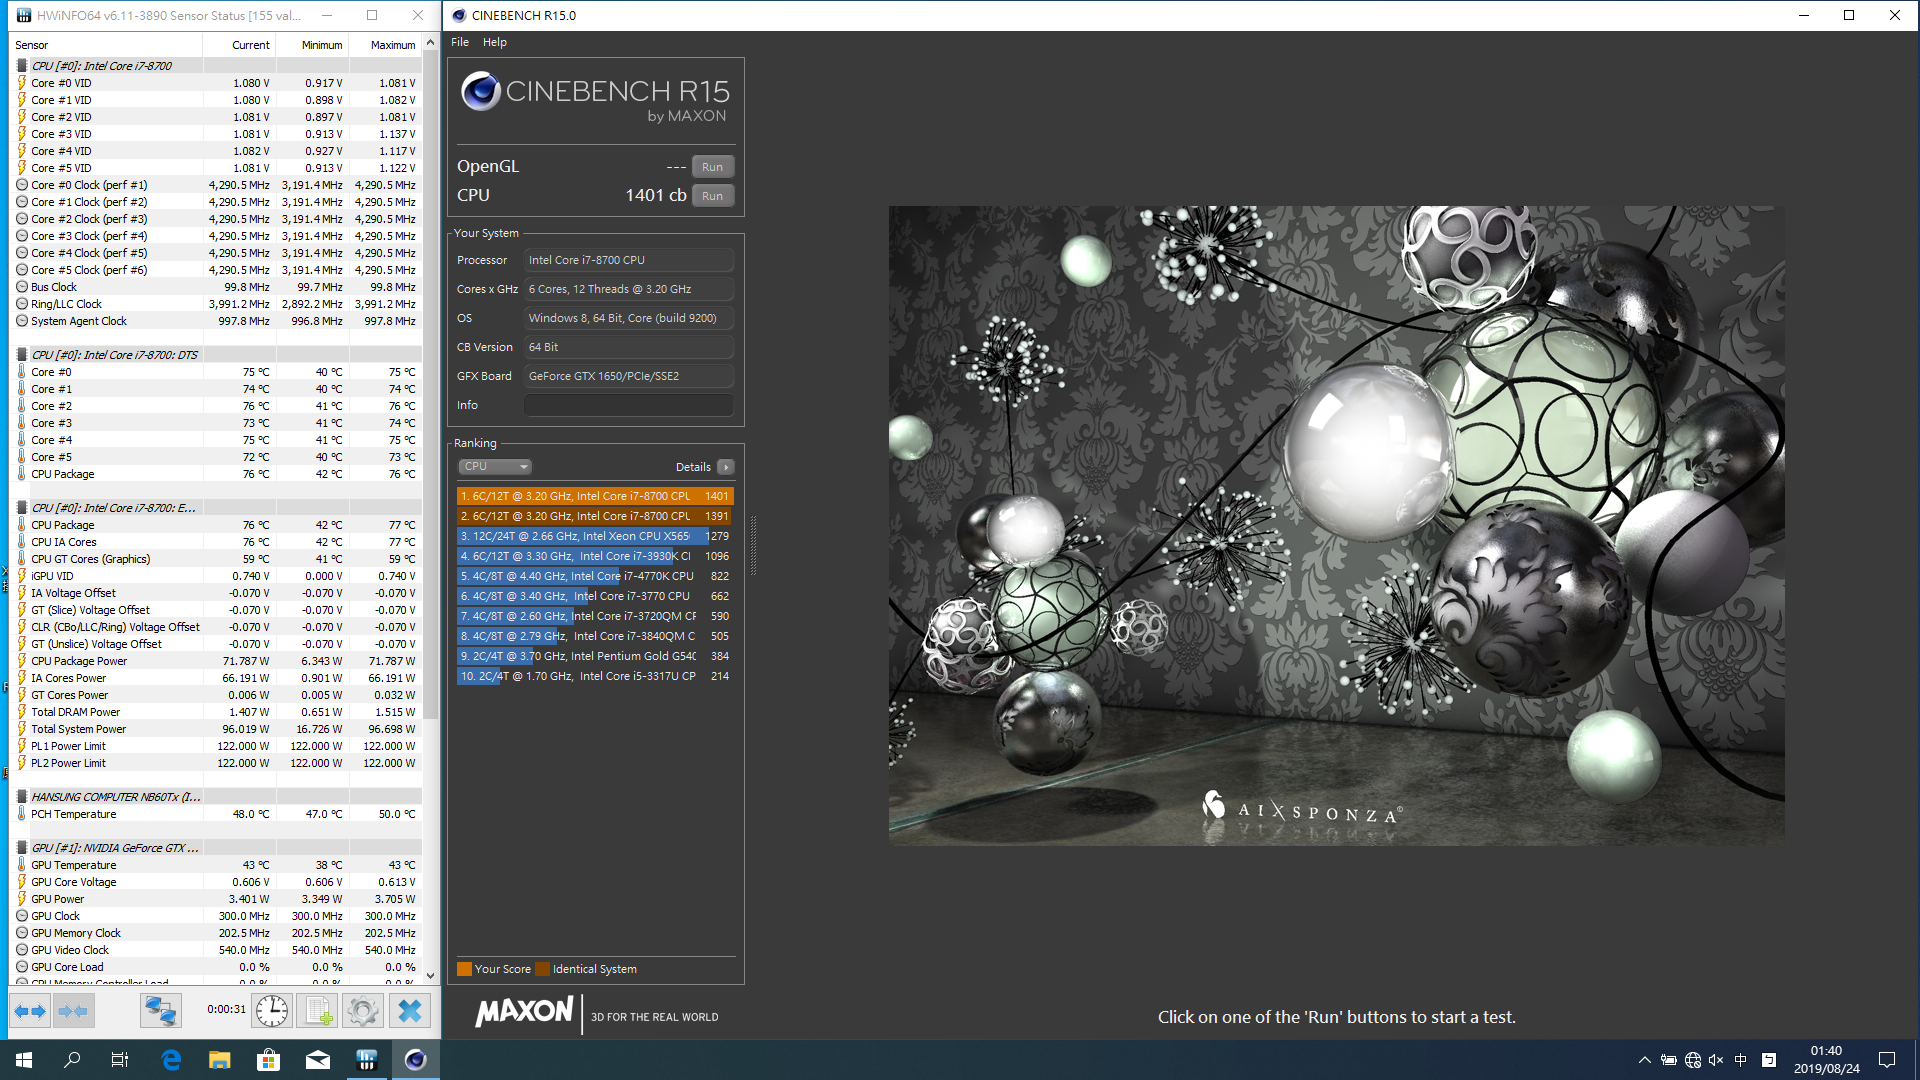Start logging with the sheet-plus icon

pyautogui.click(x=319, y=1011)
